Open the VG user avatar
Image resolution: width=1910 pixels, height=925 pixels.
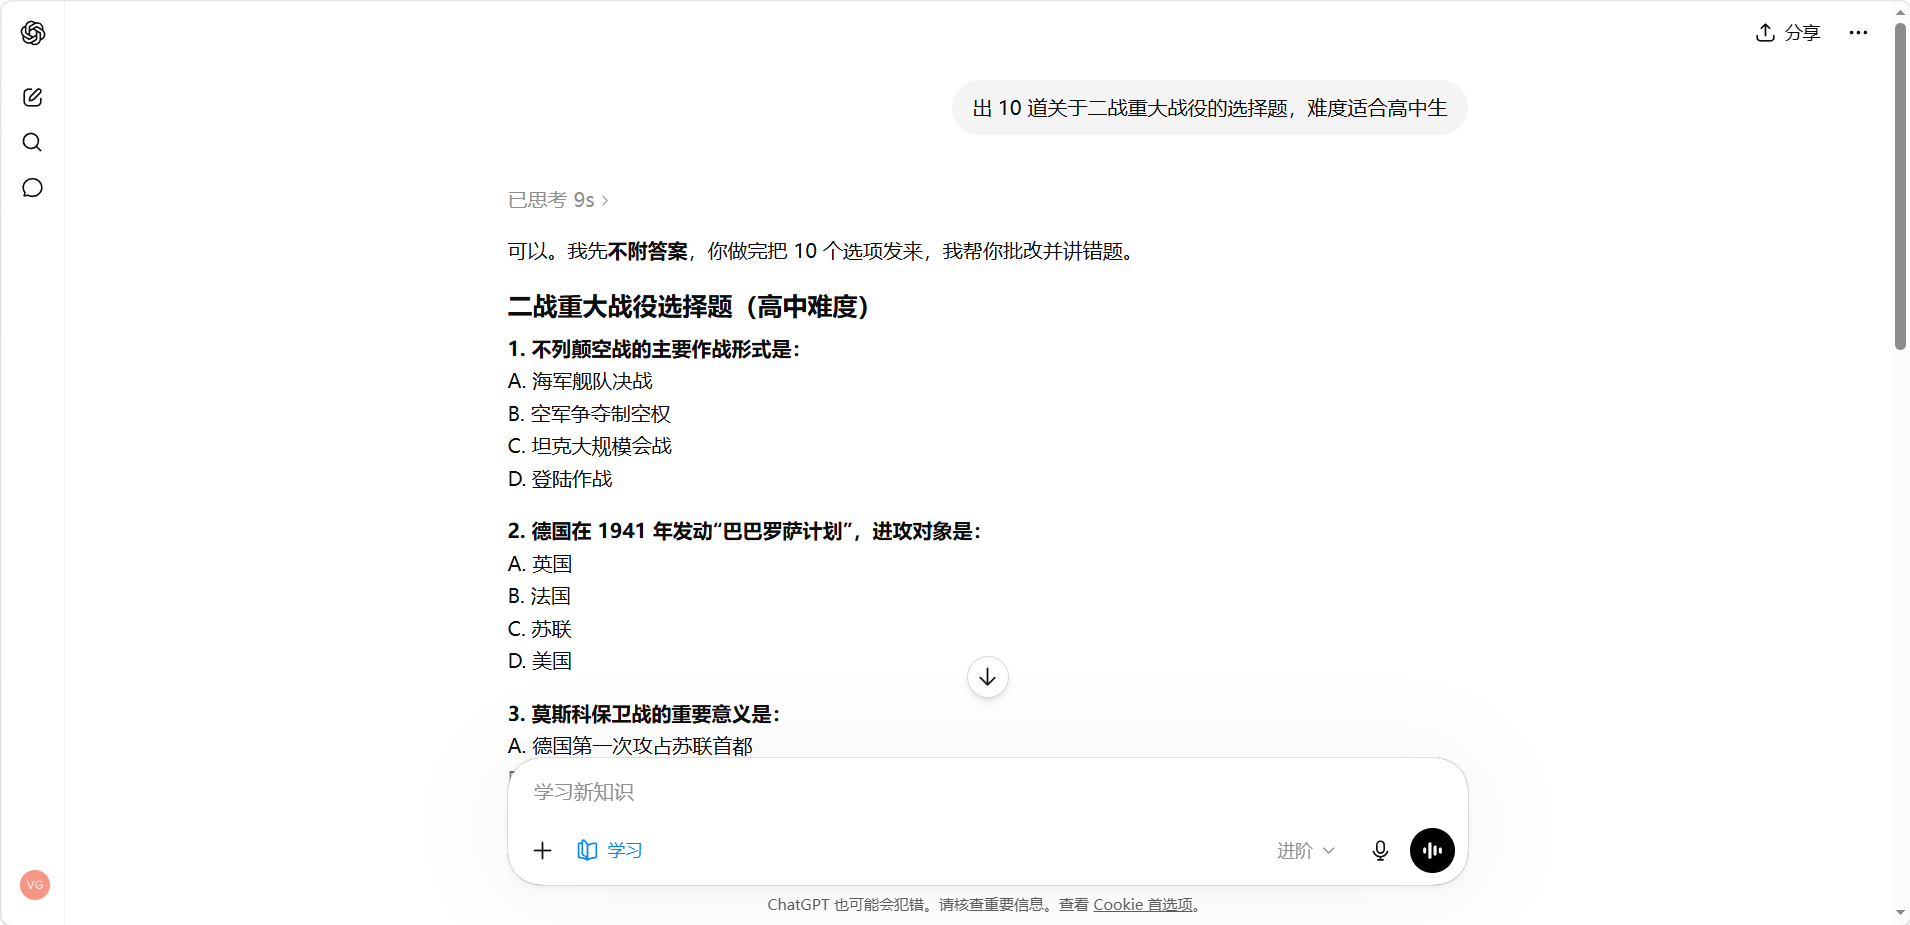point(35,885)
